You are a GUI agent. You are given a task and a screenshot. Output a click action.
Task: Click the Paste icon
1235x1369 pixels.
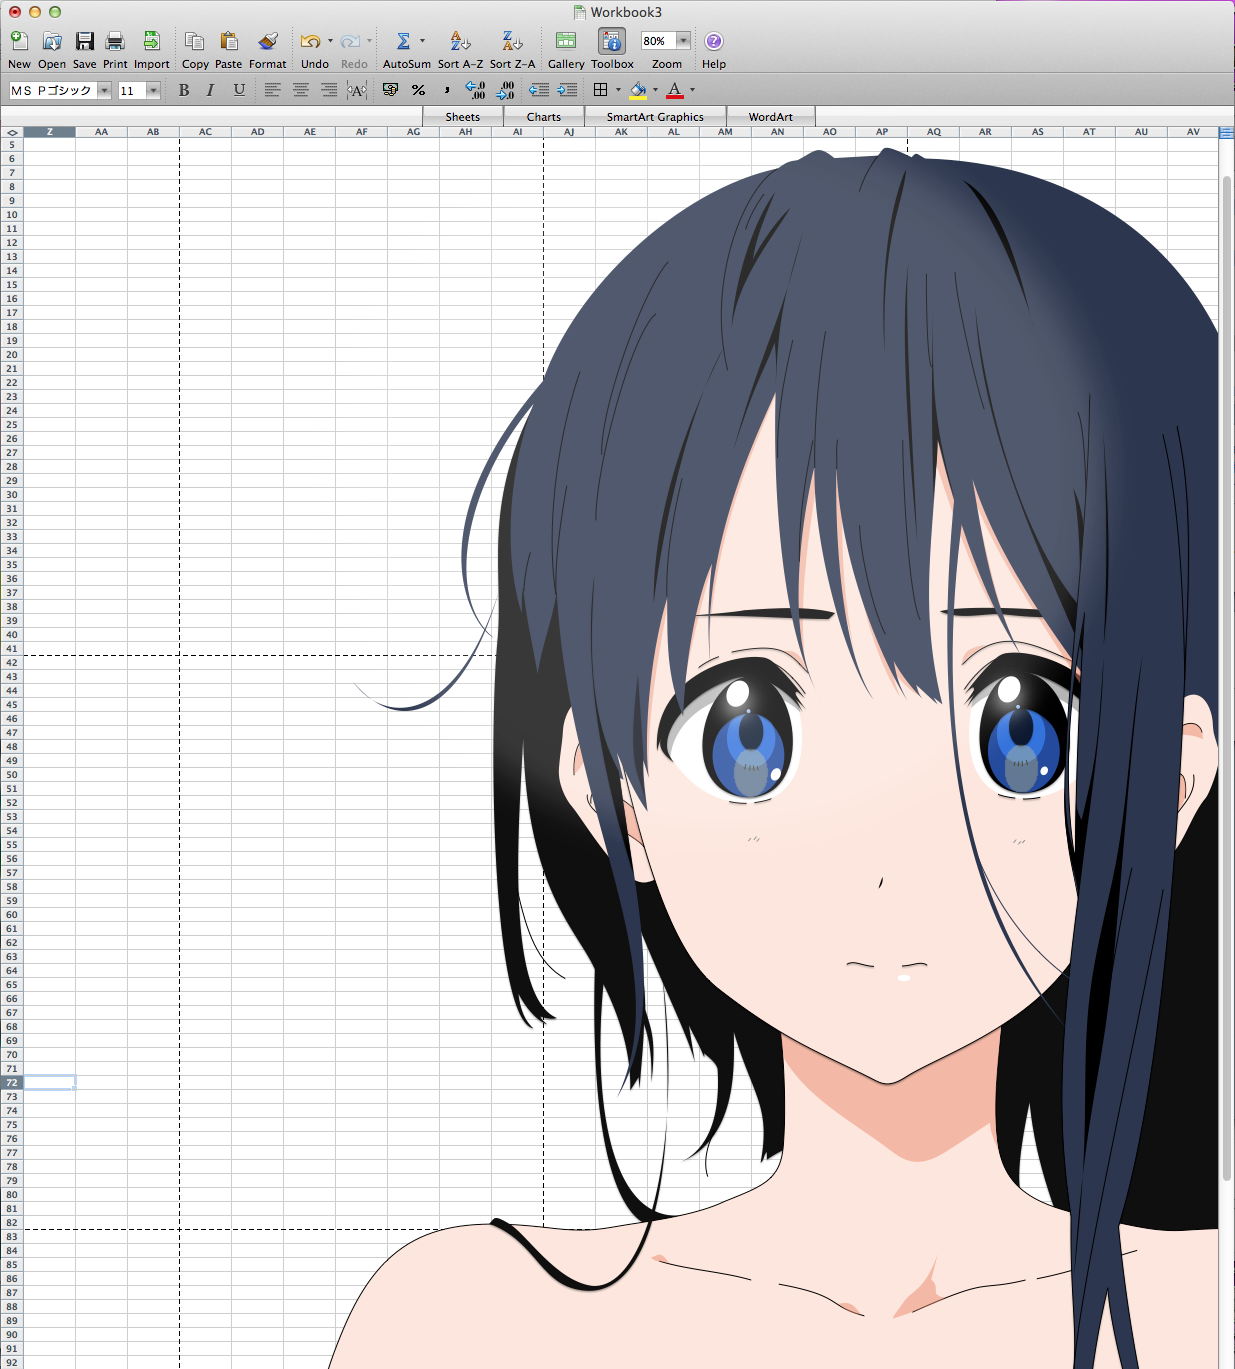(x=229, y=41)
